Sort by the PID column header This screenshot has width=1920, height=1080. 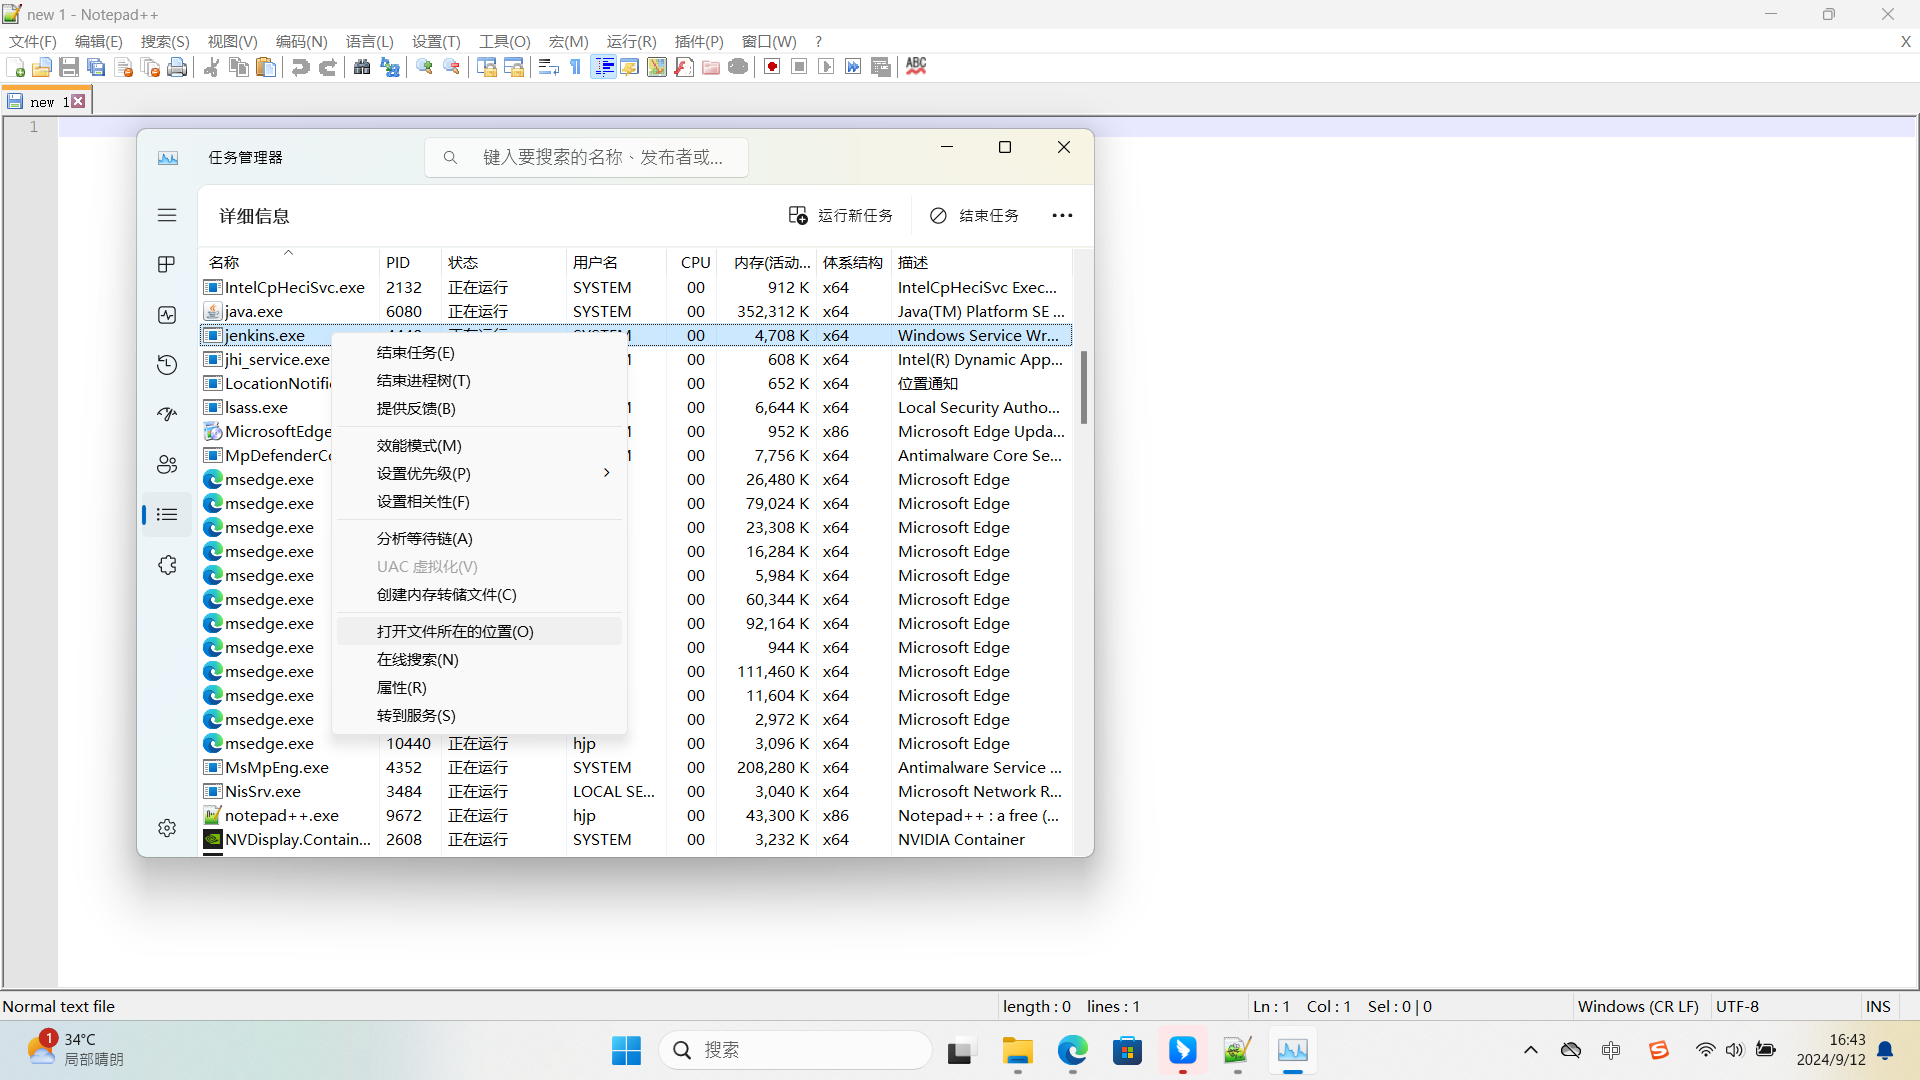[409, 262]
